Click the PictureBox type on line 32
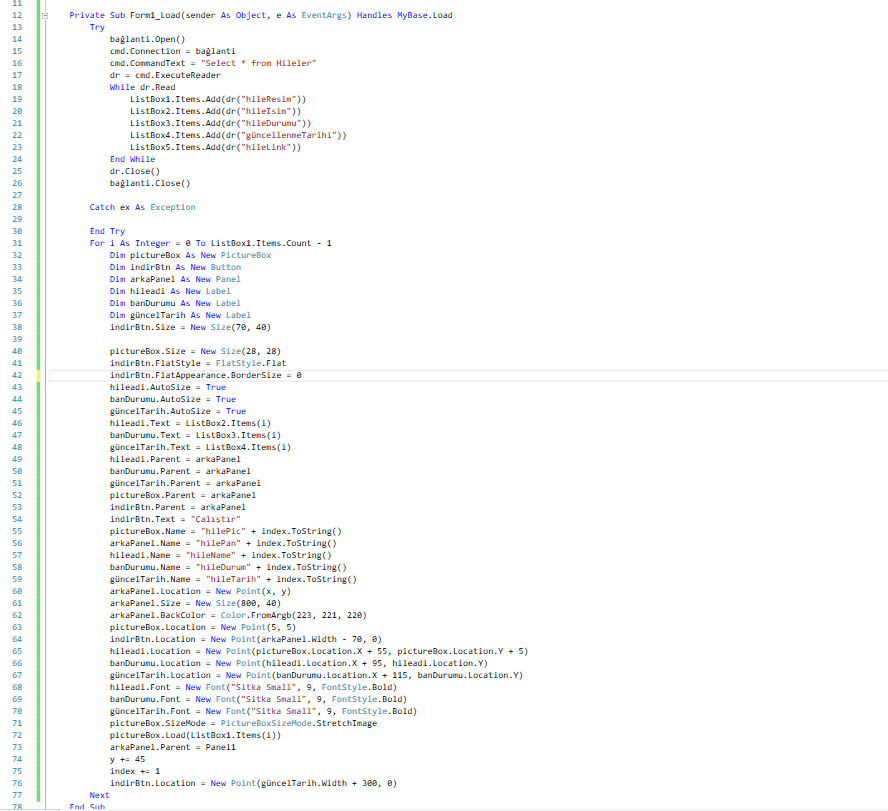 click(x=246, y=255)
